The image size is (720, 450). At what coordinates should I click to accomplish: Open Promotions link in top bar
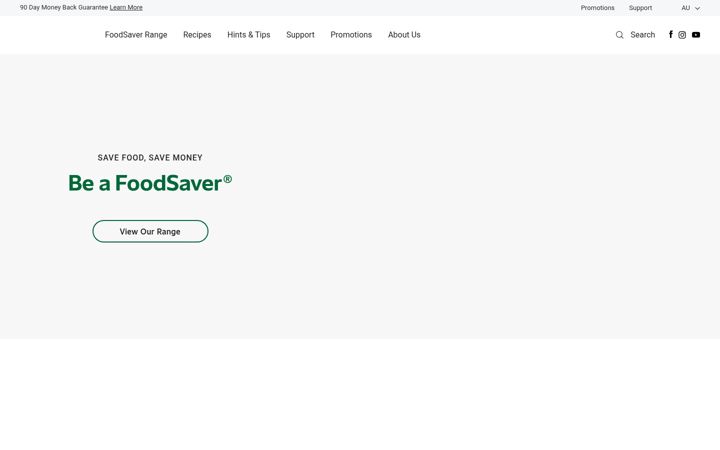pos(597,8)
